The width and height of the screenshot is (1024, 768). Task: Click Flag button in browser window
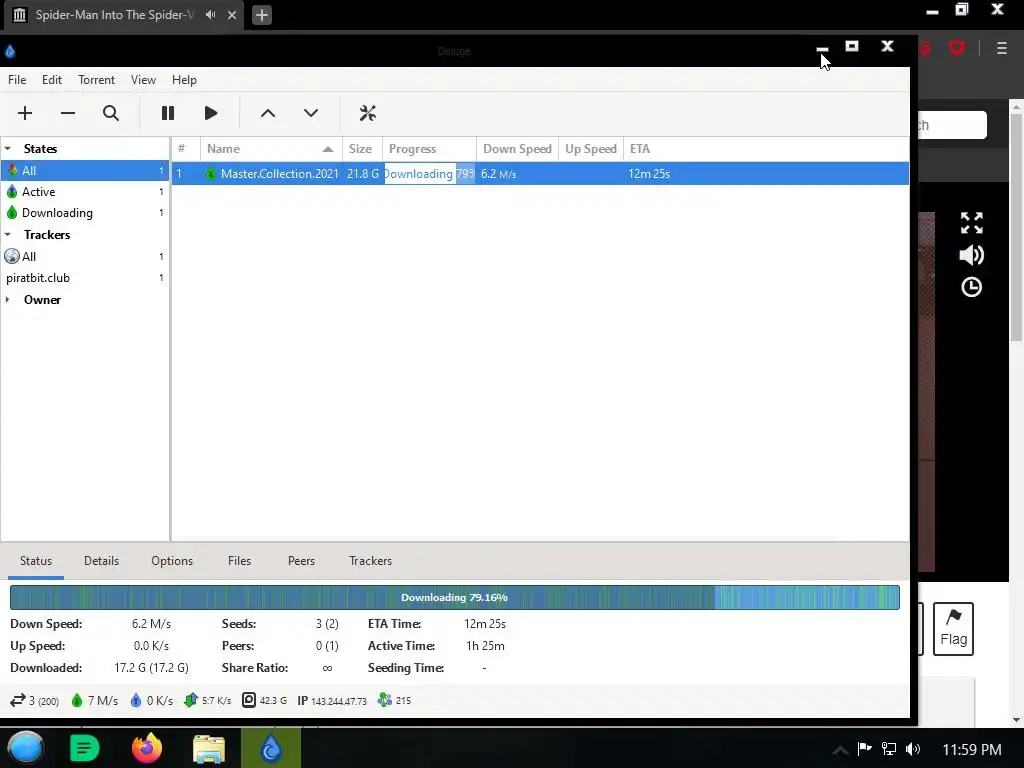tap(953, 628)
